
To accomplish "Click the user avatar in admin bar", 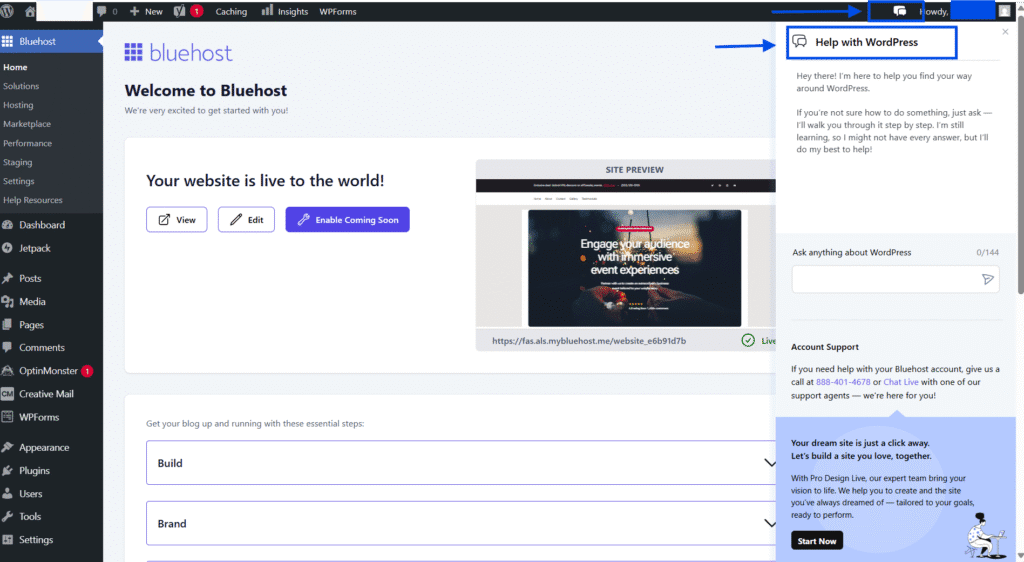I will 1004,11.
